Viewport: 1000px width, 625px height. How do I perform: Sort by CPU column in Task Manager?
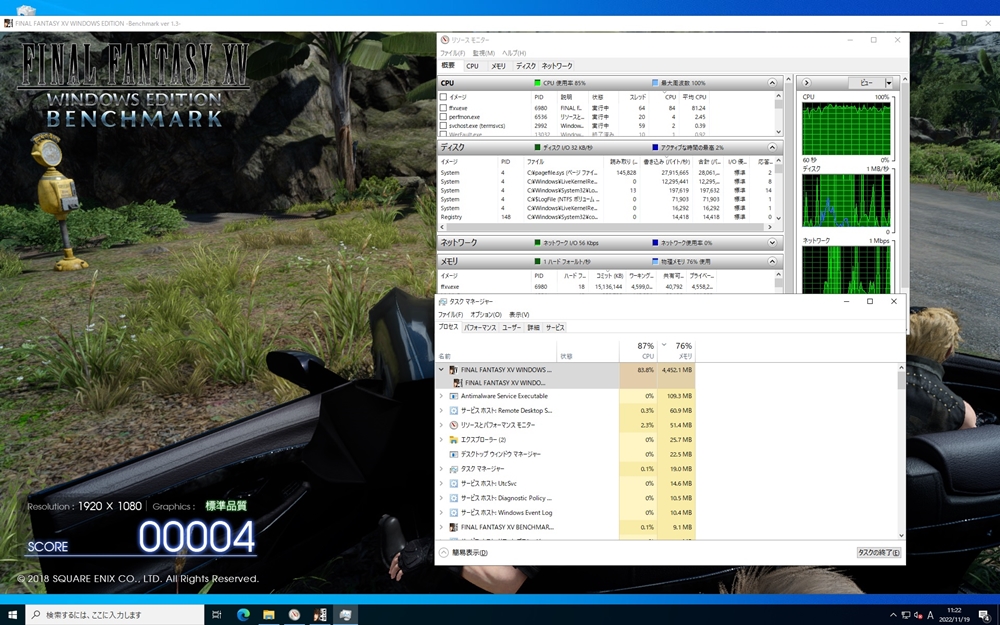point(638,351)
